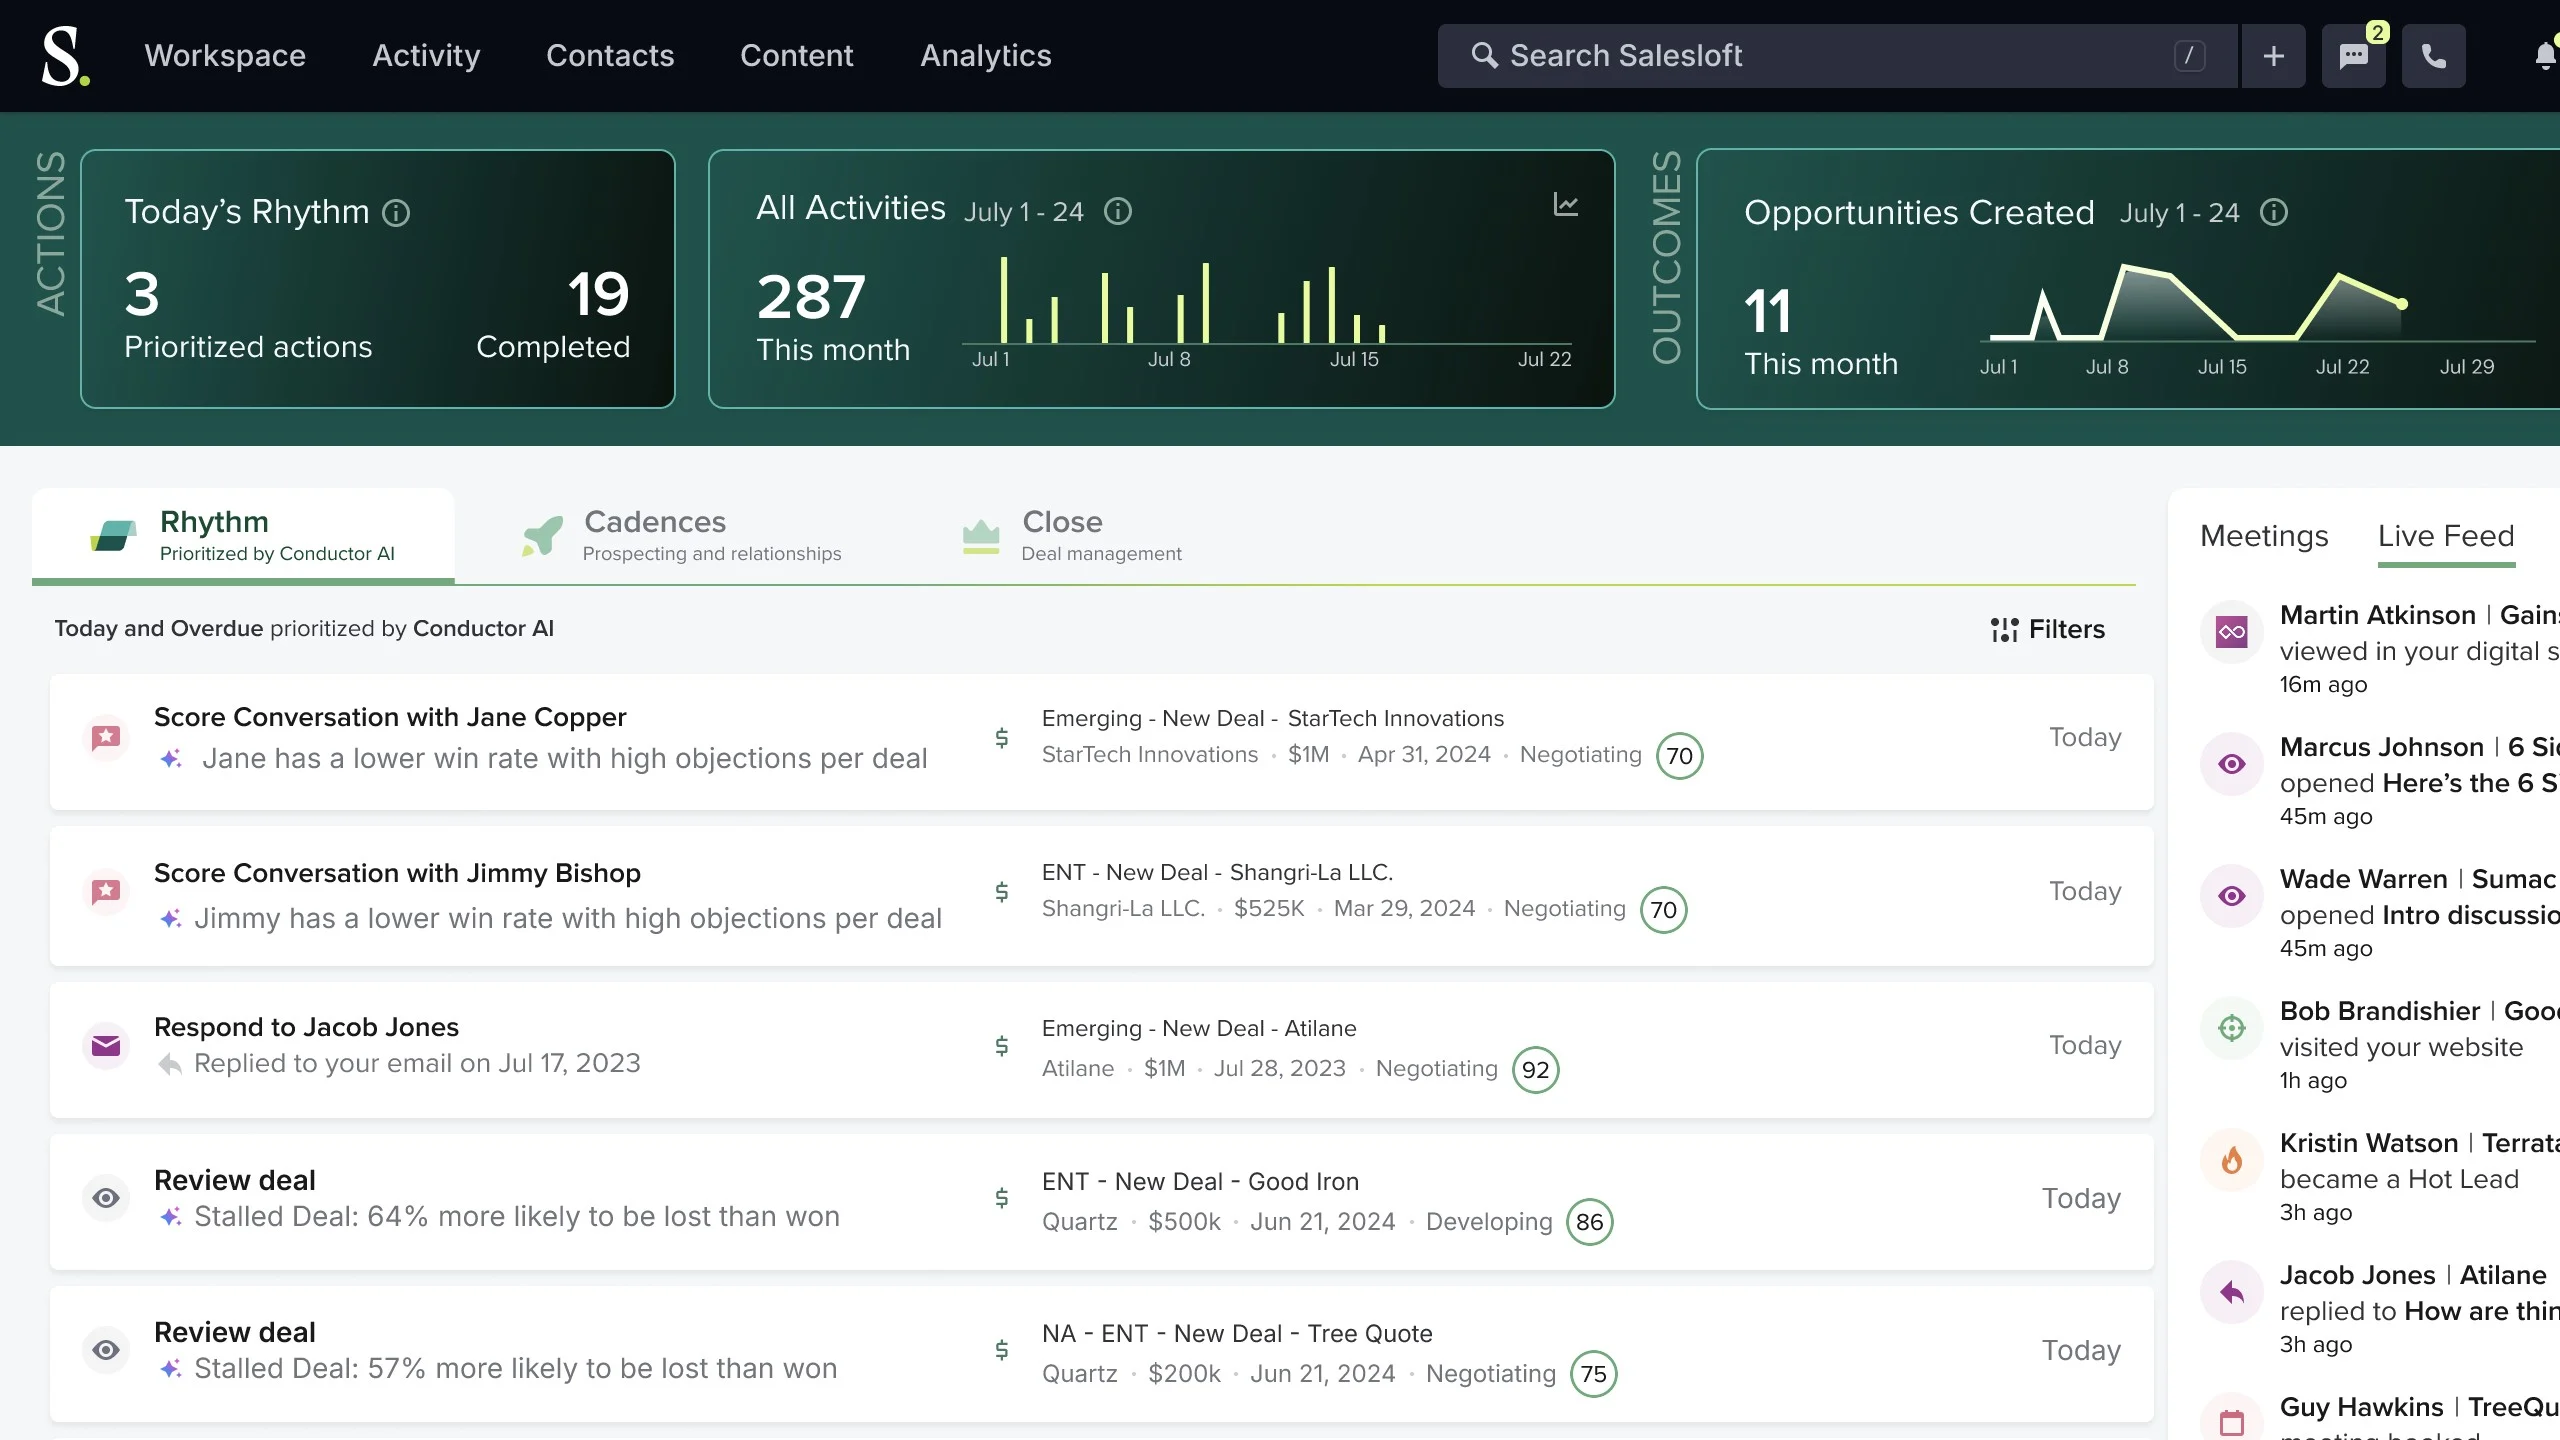This screenshot has height=1440, width=2560.
Task: Click the Jimmy Bishop score conversation icon
Action: pos(106,891)
